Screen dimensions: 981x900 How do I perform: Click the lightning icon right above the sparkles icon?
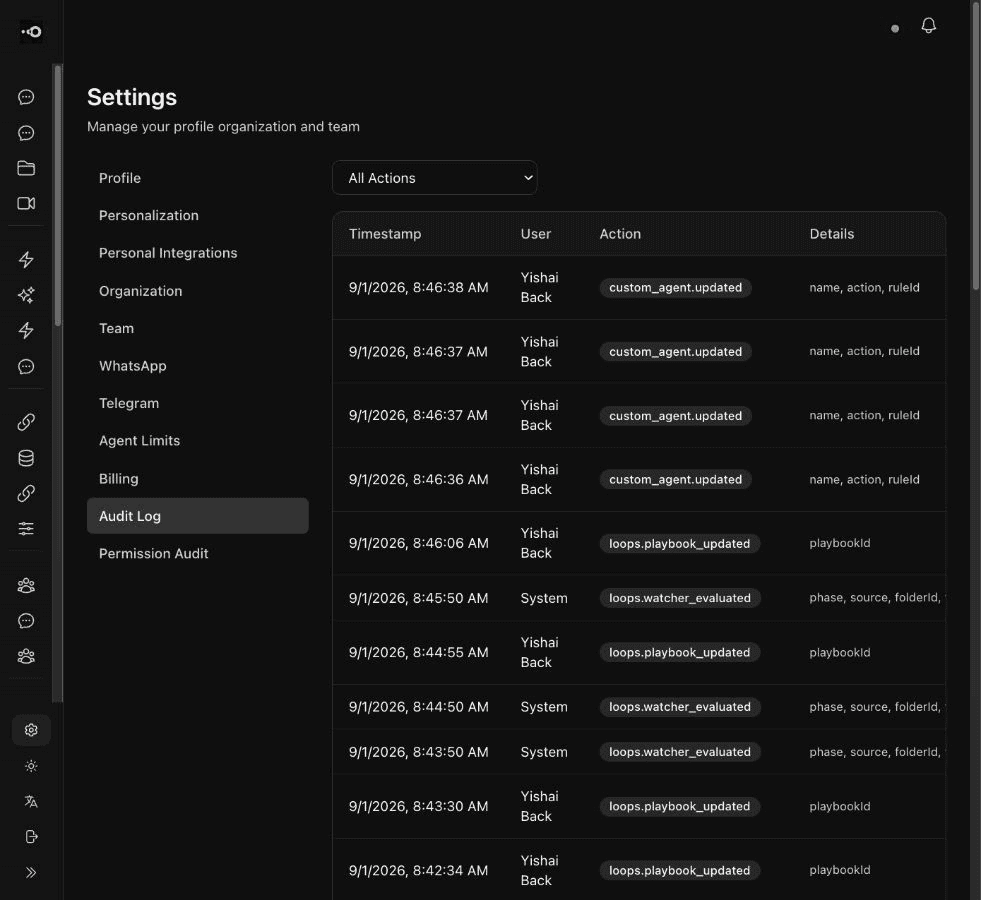point(26,260)
